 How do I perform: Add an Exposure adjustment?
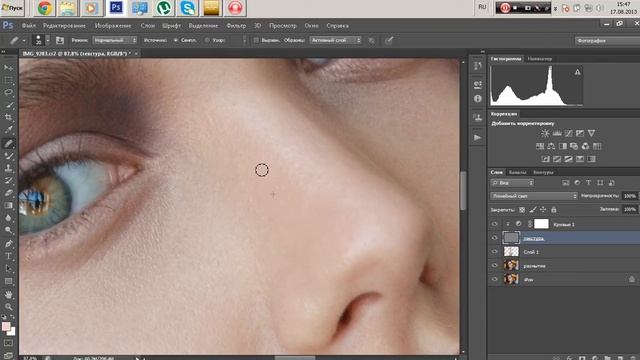click(580, 133)
